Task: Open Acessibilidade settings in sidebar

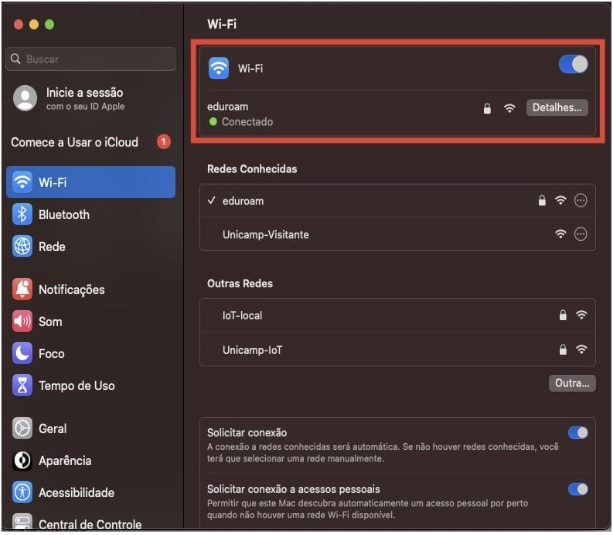Action: point(91,493)
